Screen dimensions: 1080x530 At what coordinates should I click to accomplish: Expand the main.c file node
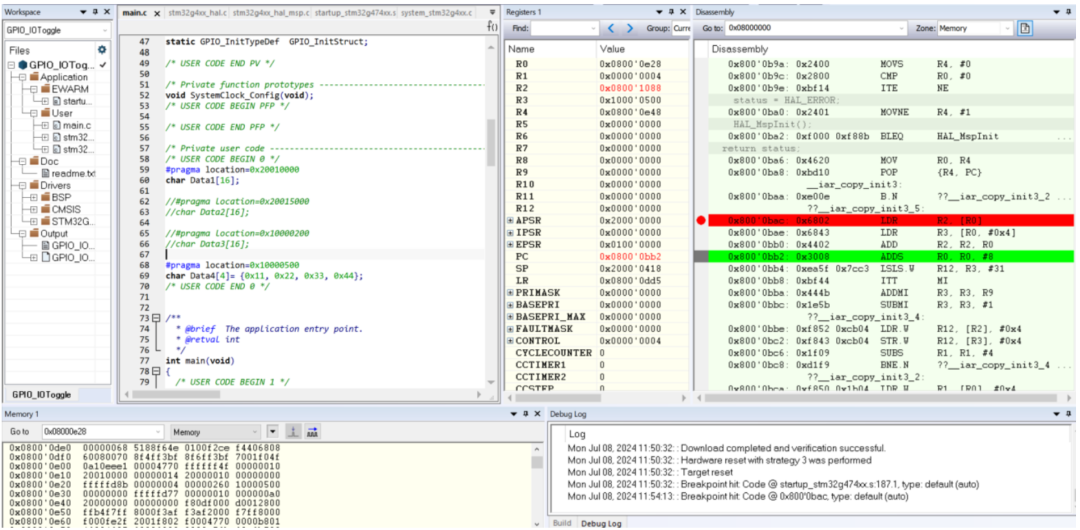click(x=45, y=125)
